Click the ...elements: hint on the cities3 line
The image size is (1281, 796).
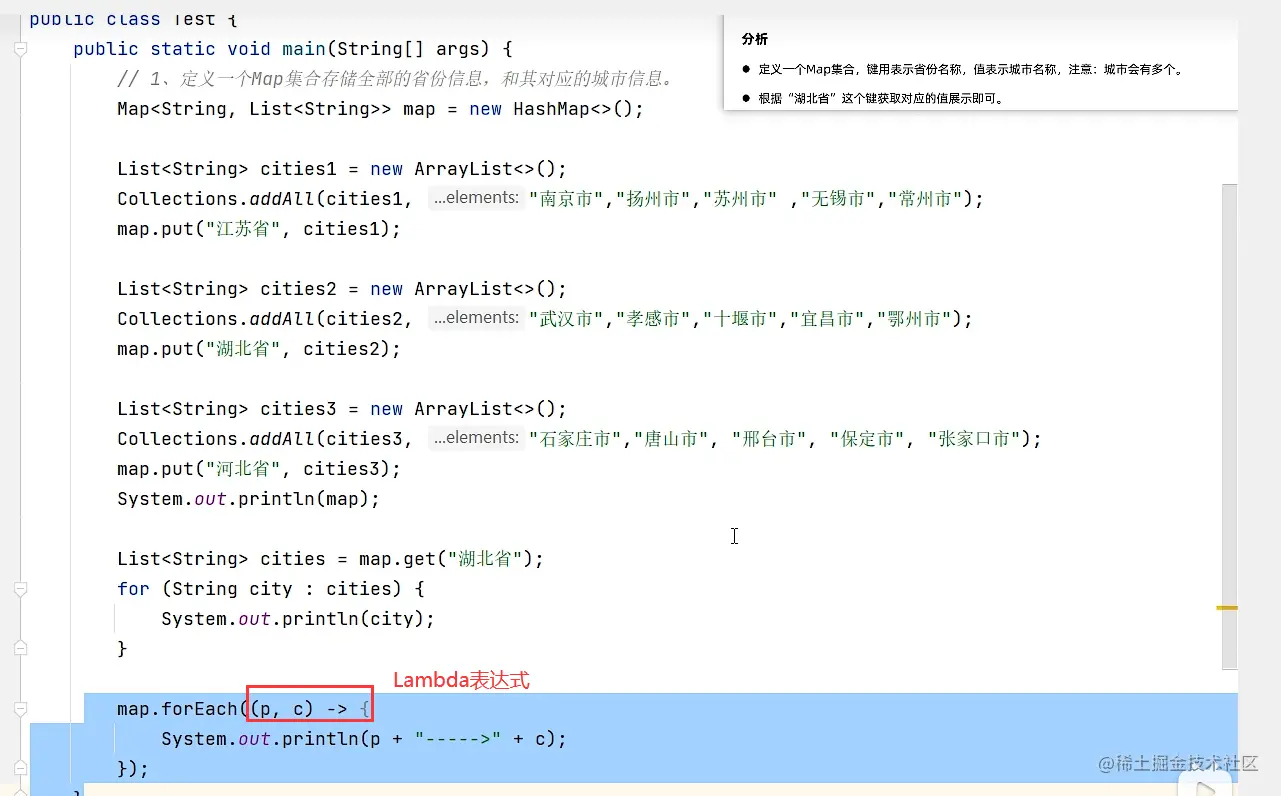click(476, 438)
